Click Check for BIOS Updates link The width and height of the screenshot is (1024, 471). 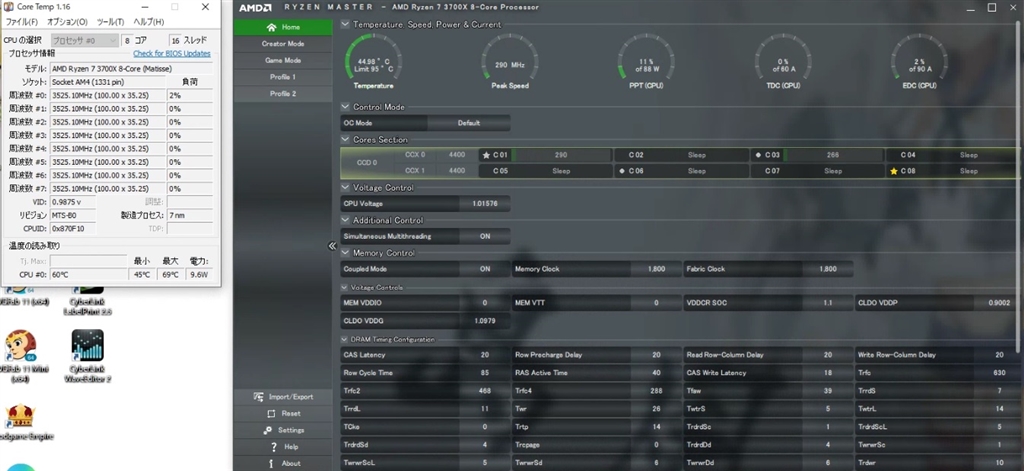coord(172,54)
